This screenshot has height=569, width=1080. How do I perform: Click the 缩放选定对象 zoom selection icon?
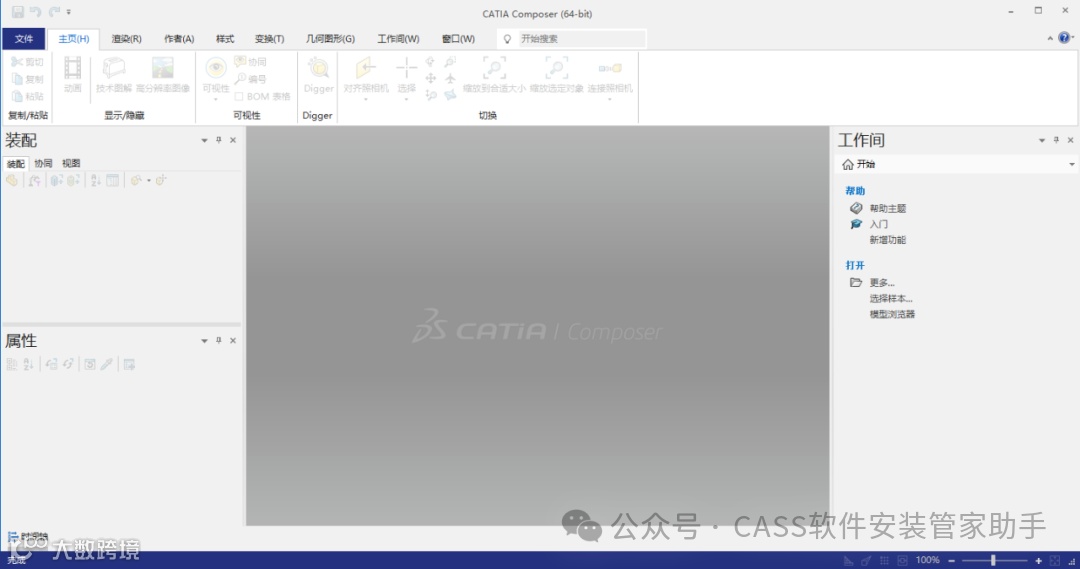[x=556, y=68]
